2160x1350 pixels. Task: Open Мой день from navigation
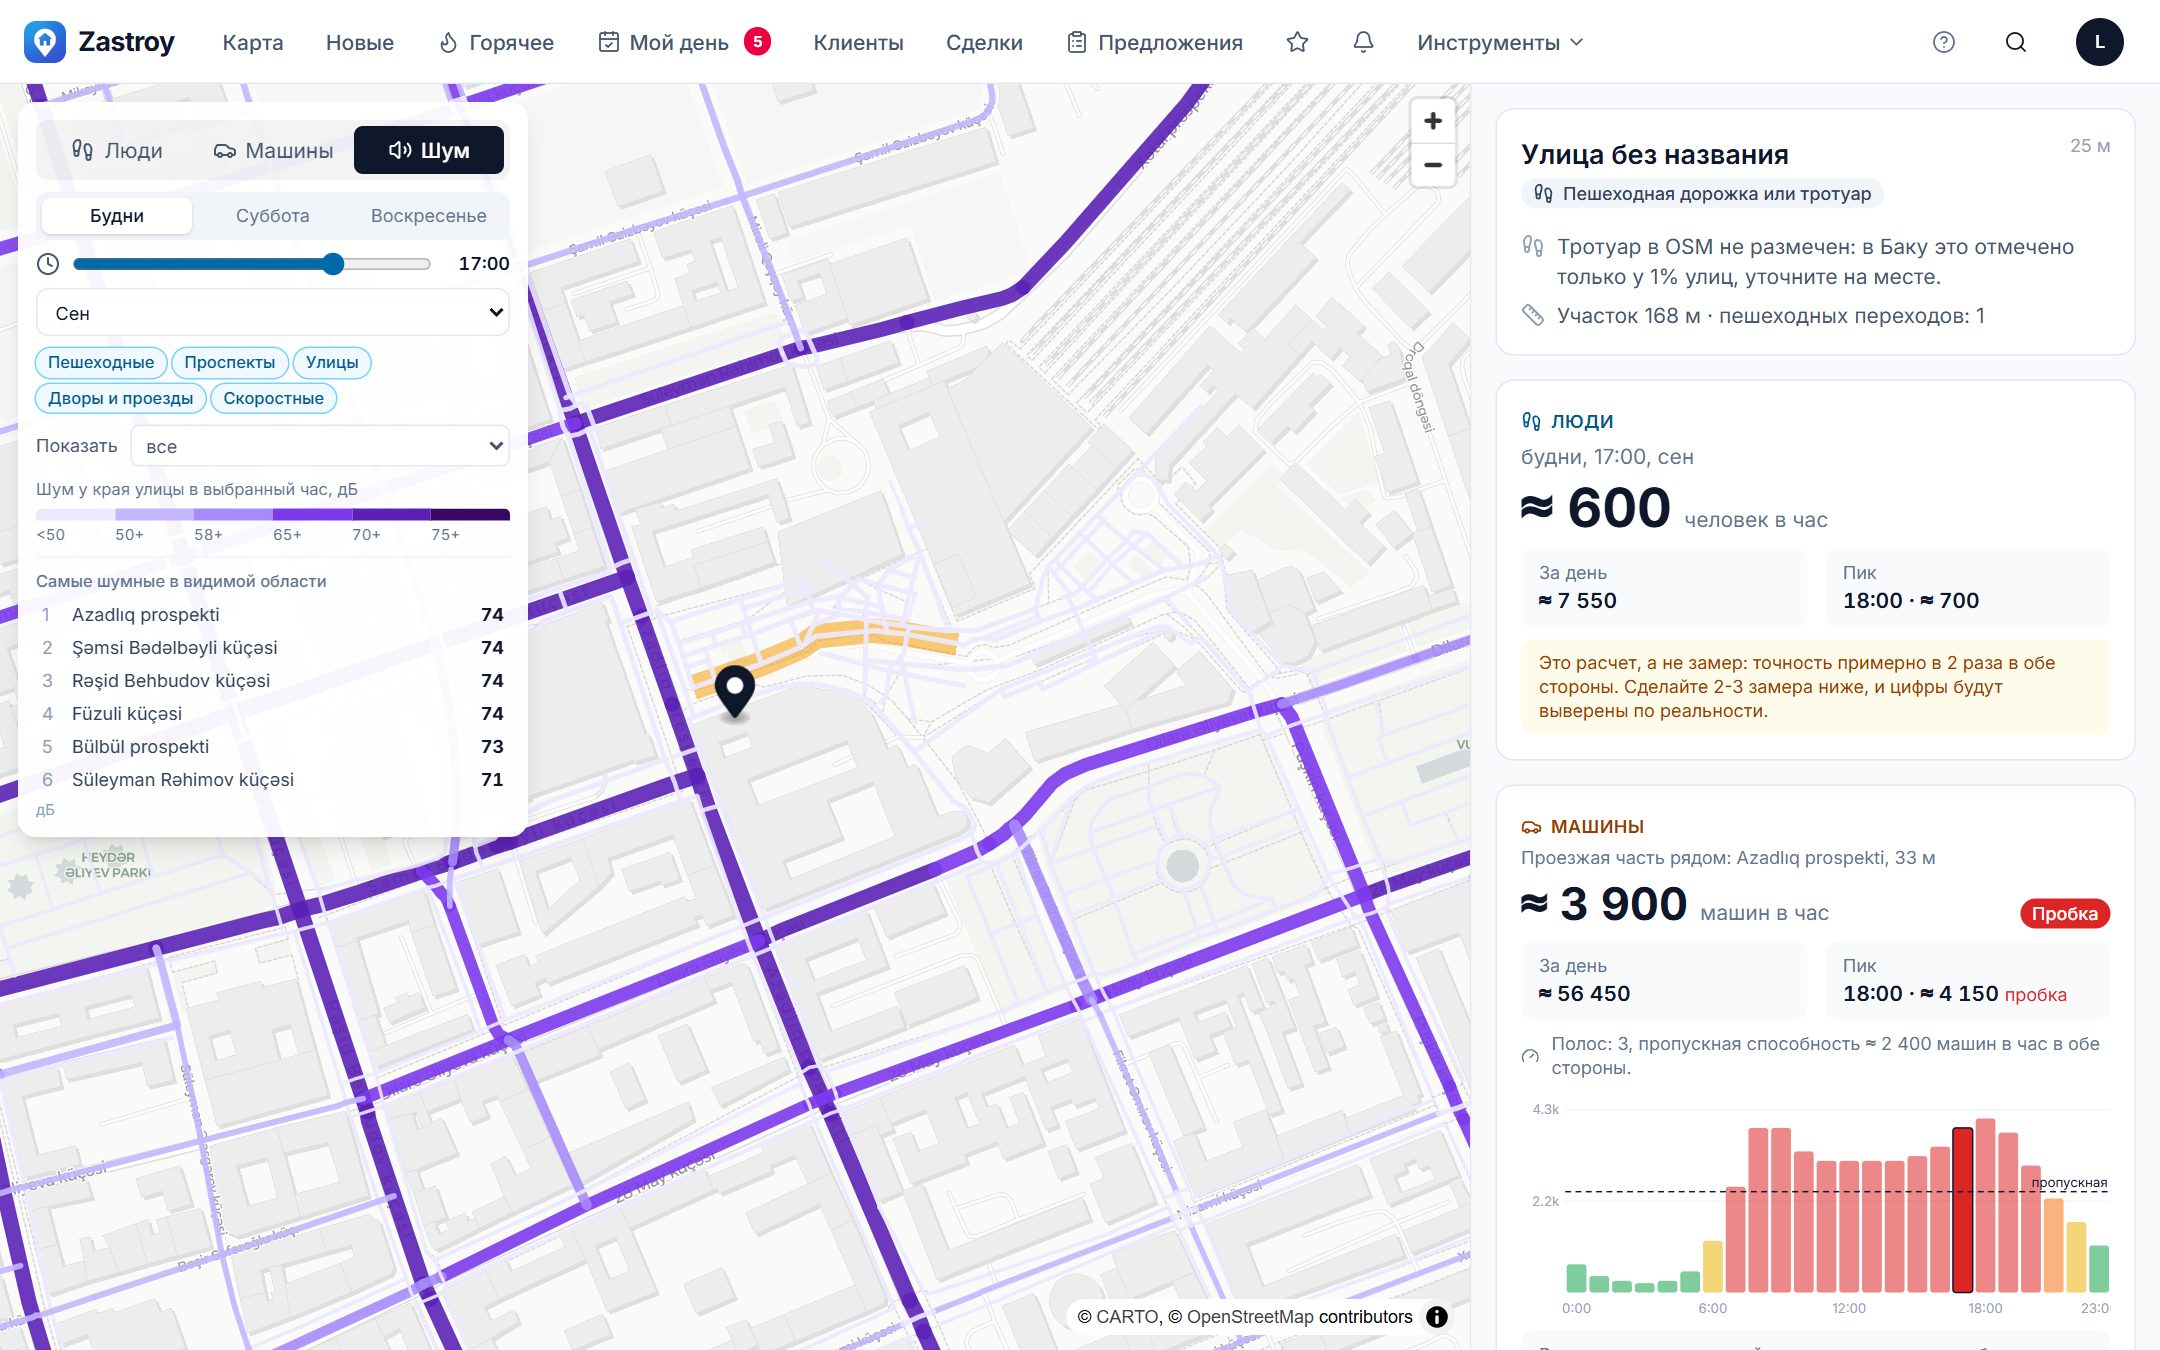pyautogui.click(x=684, y=42)
